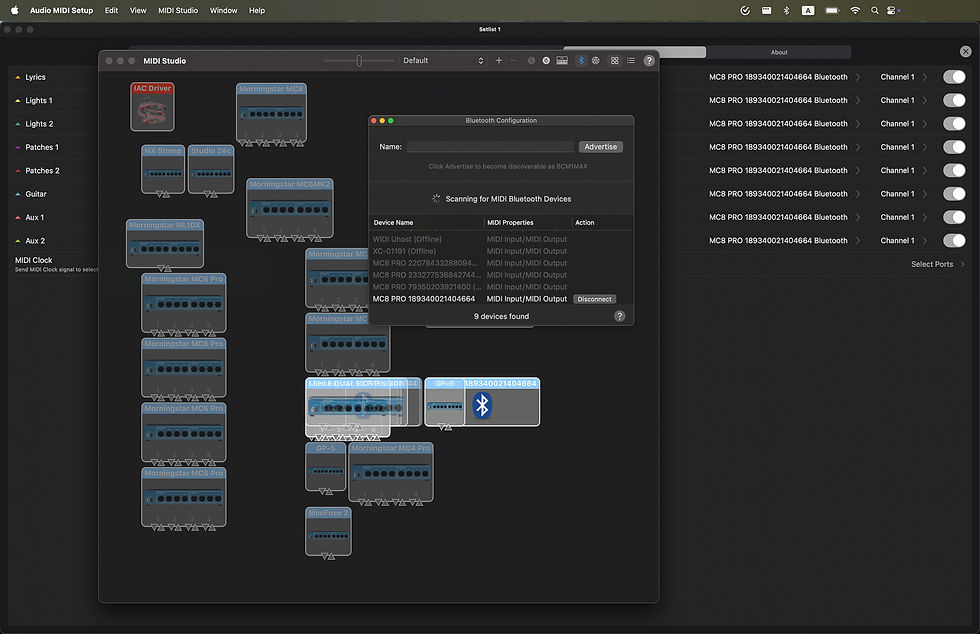980x634 pixels.
Task: Switch to the About tab
Action: tap(779, 53)
